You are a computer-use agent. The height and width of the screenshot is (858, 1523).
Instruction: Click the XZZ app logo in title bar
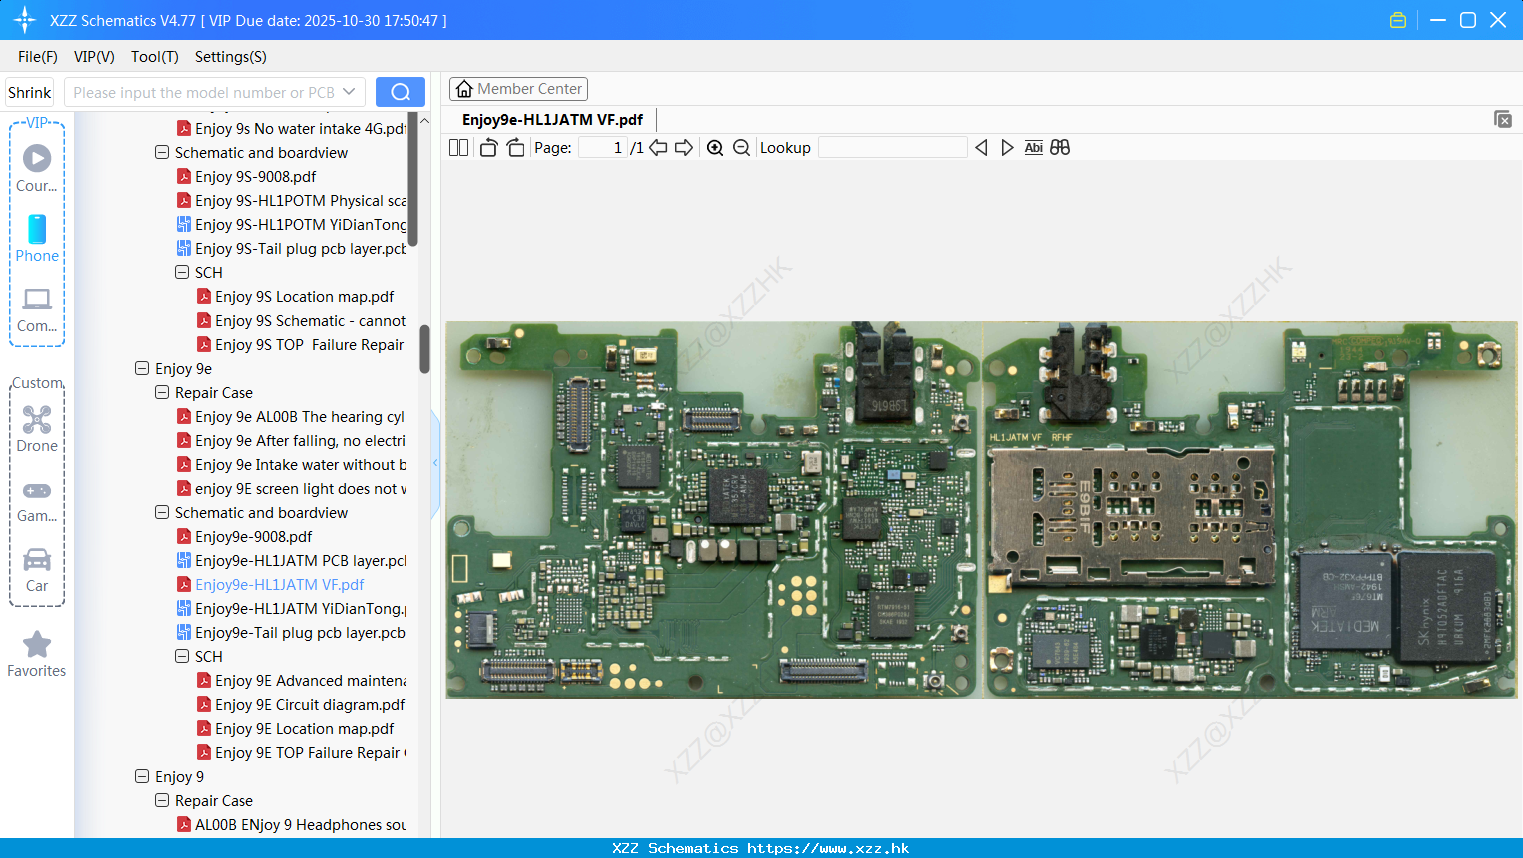click(25, 20)
